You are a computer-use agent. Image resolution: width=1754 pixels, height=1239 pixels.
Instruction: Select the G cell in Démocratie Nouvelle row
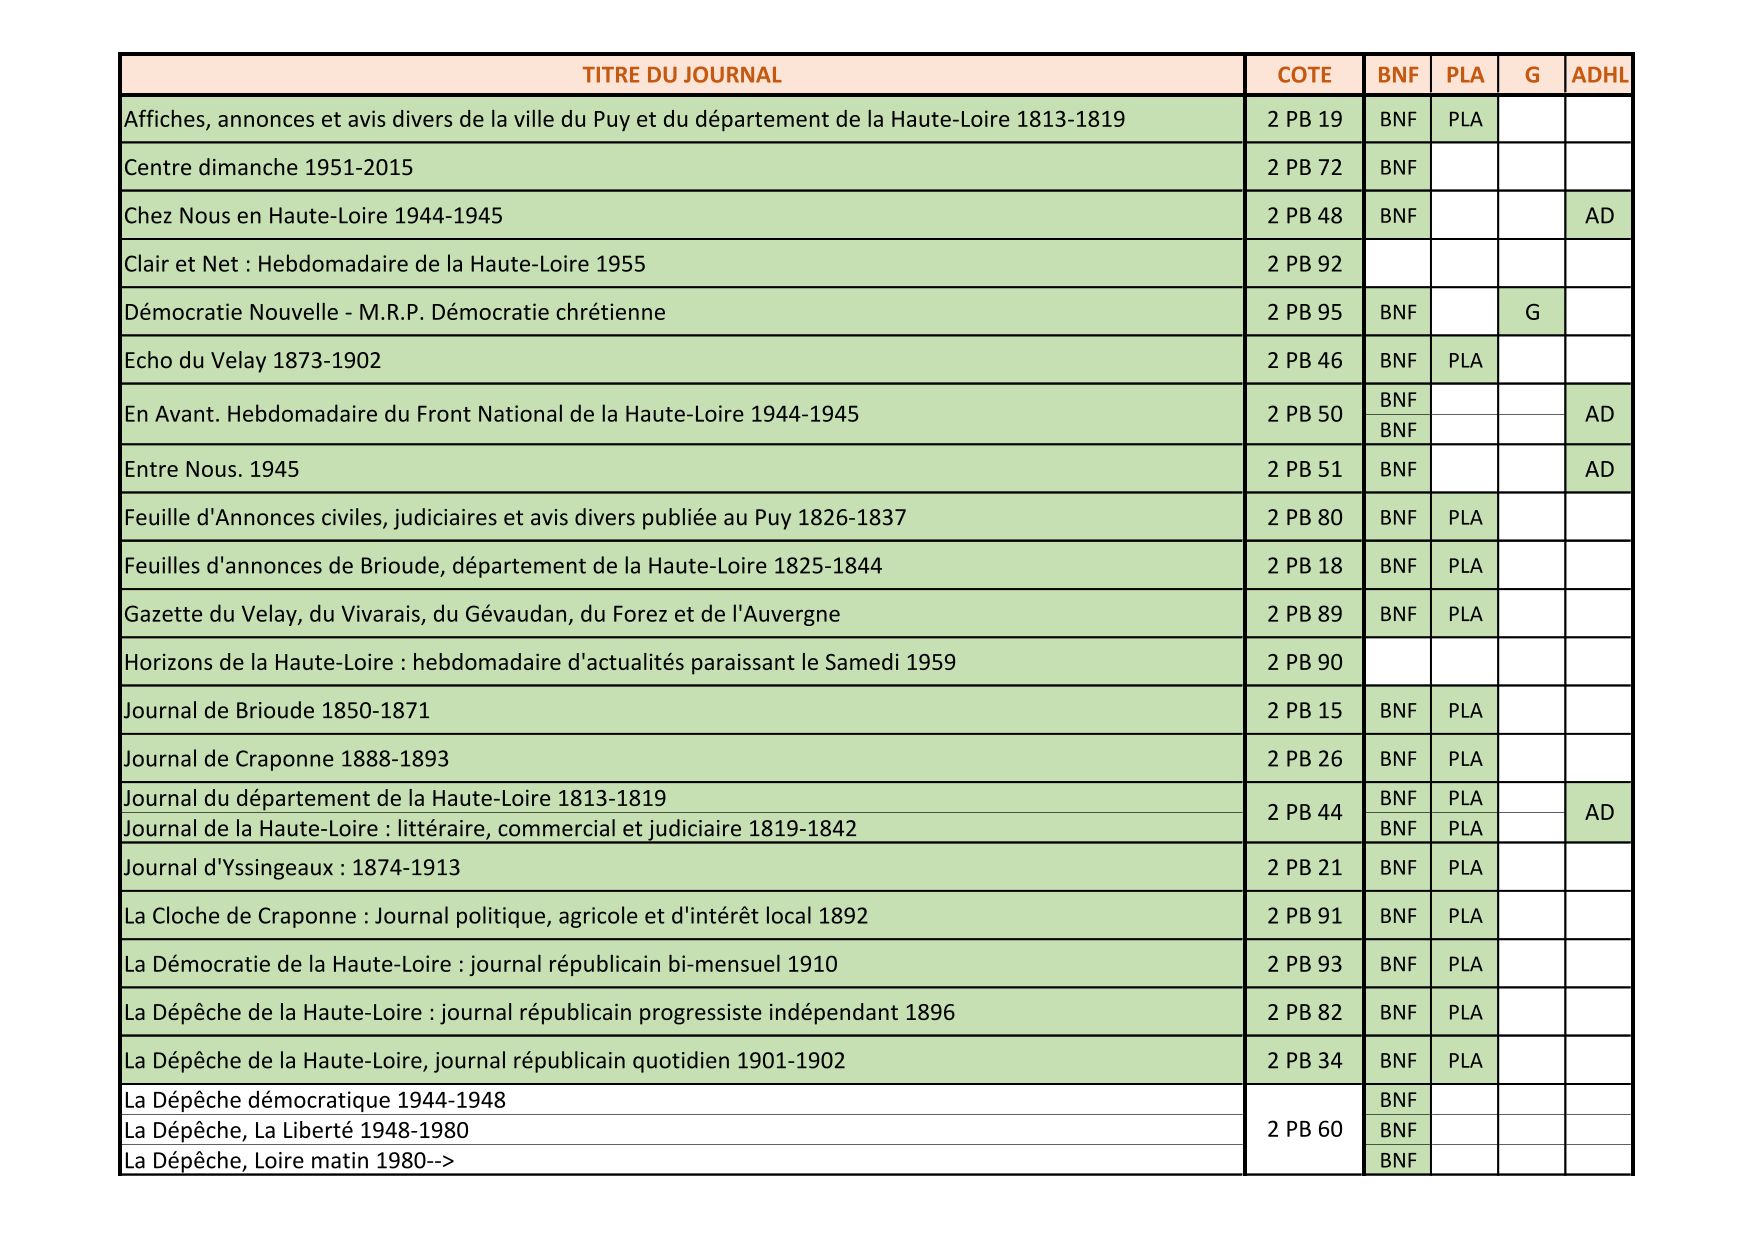point(1531,312)
